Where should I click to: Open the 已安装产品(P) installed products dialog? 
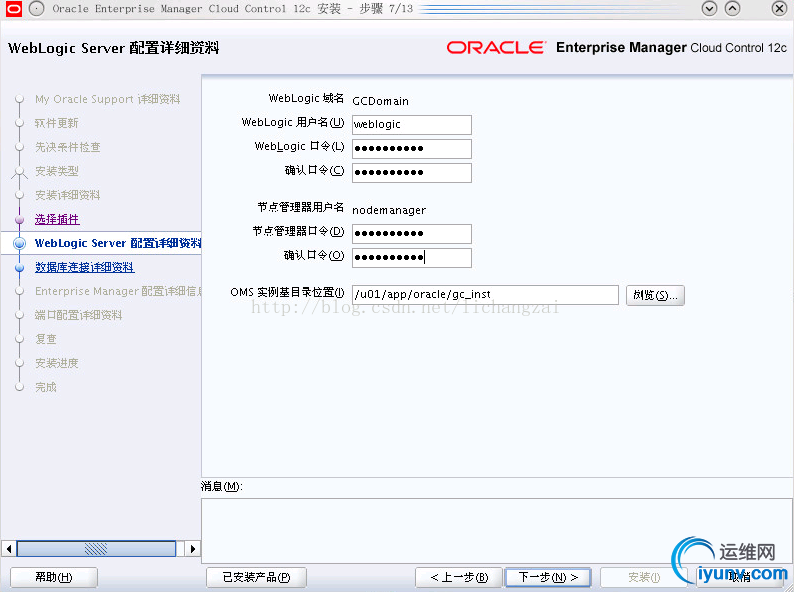(256, 577)
